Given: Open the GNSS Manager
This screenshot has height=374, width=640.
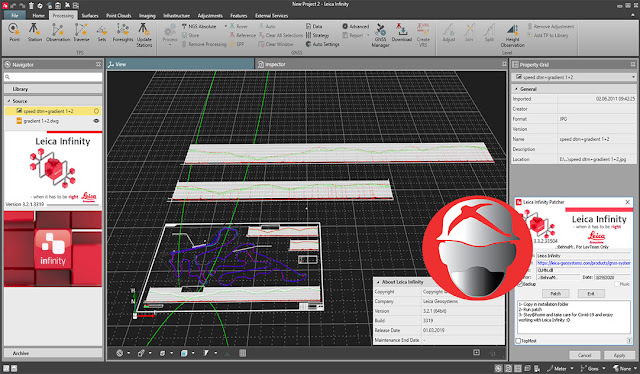Looking at the screenshot, I should click(x=380, y=35).
